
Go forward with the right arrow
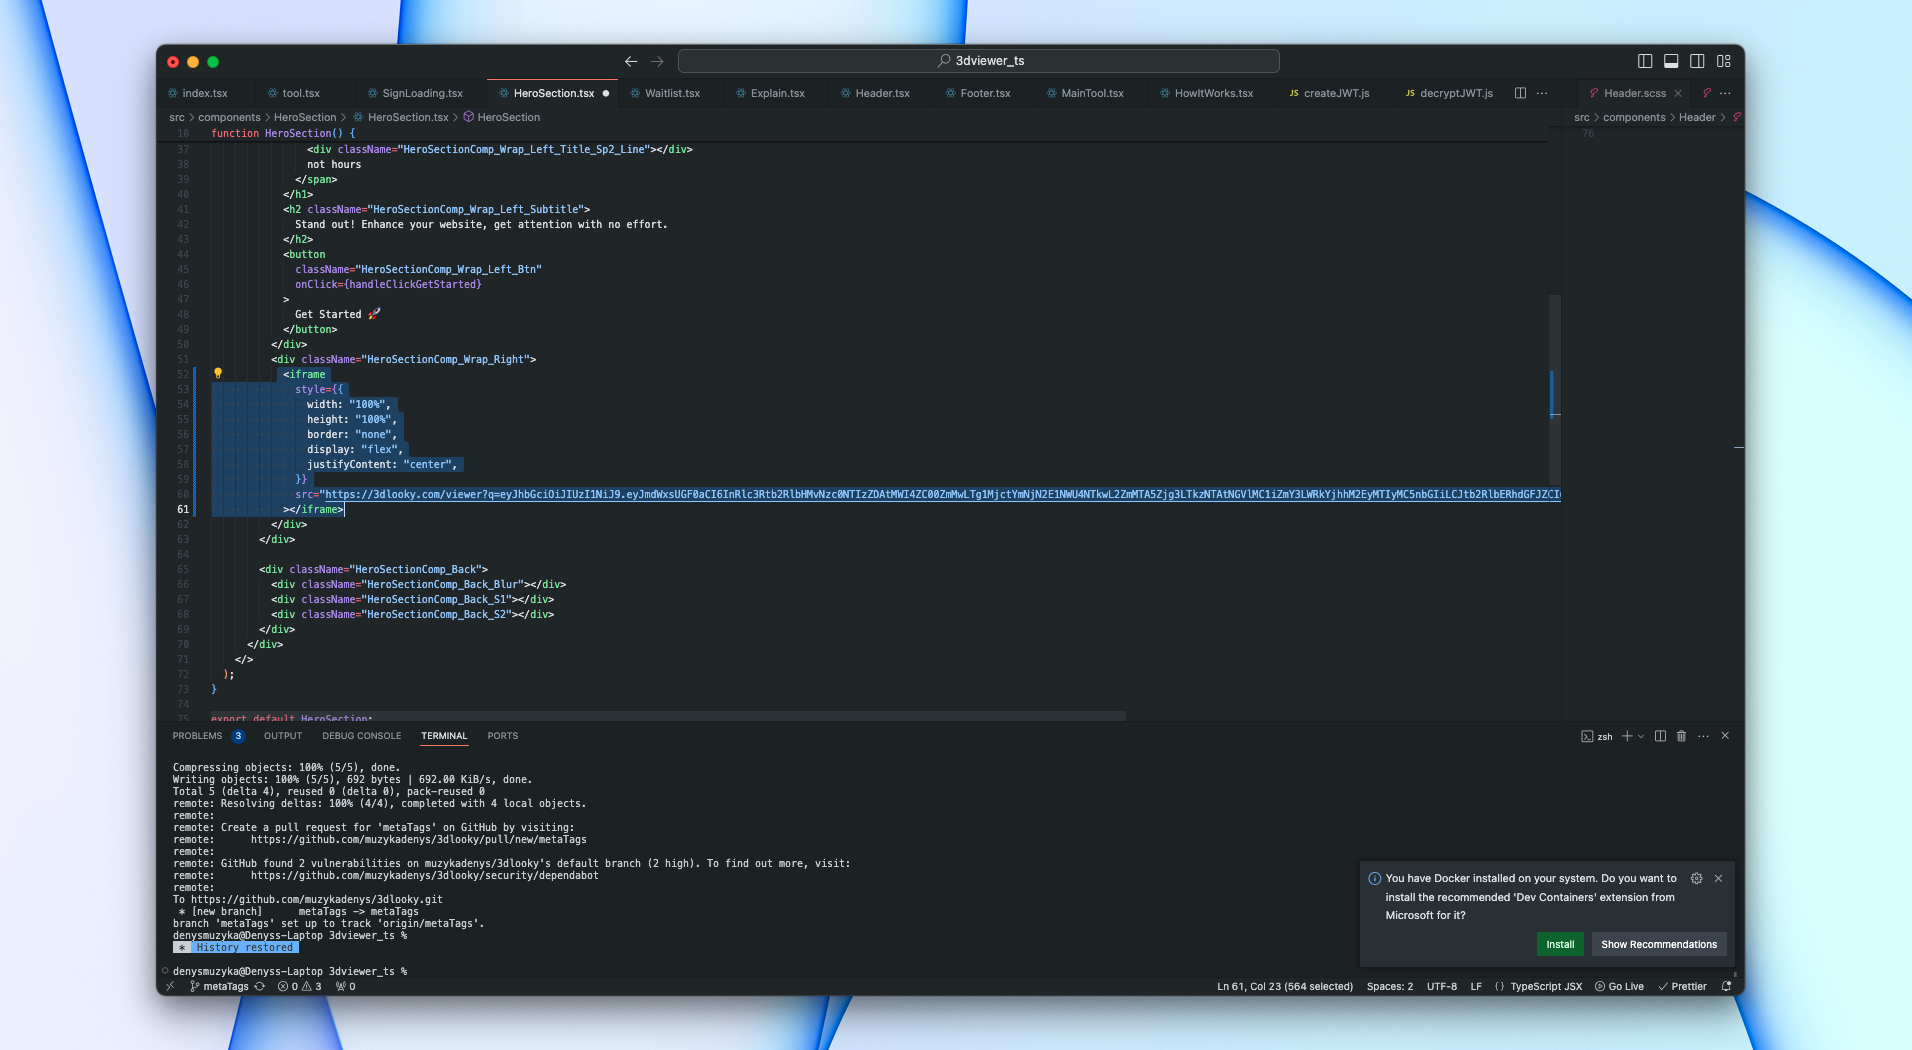click(x=657, y=61)
